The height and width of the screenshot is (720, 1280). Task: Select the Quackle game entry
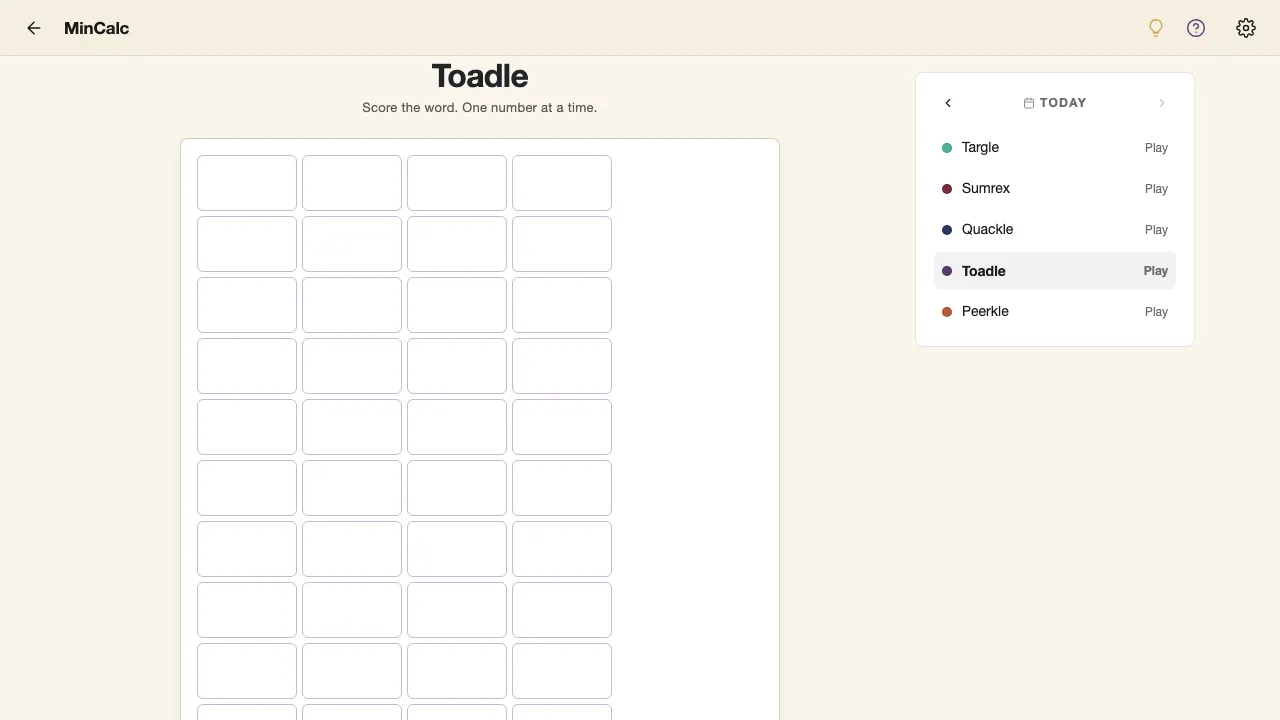click(1055, 230)
